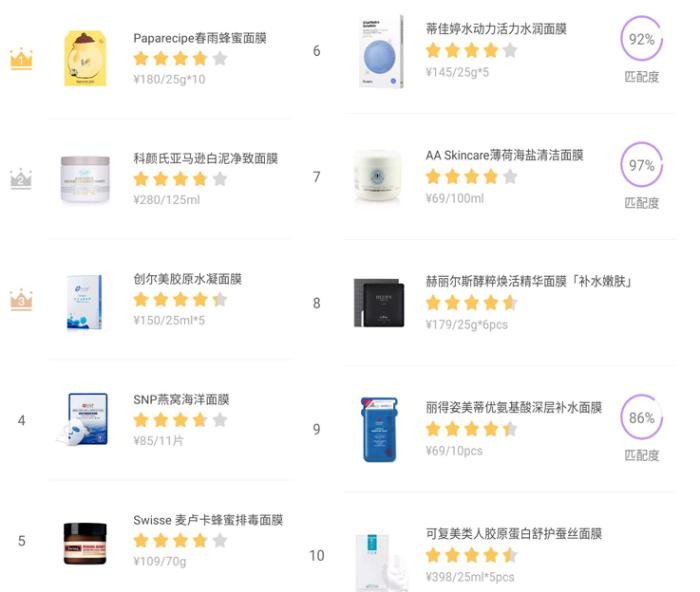This screenshot has width=700, height=592.
Task: Select the 创尔美 collagen mask thumbnail
Action: (84, 300)
